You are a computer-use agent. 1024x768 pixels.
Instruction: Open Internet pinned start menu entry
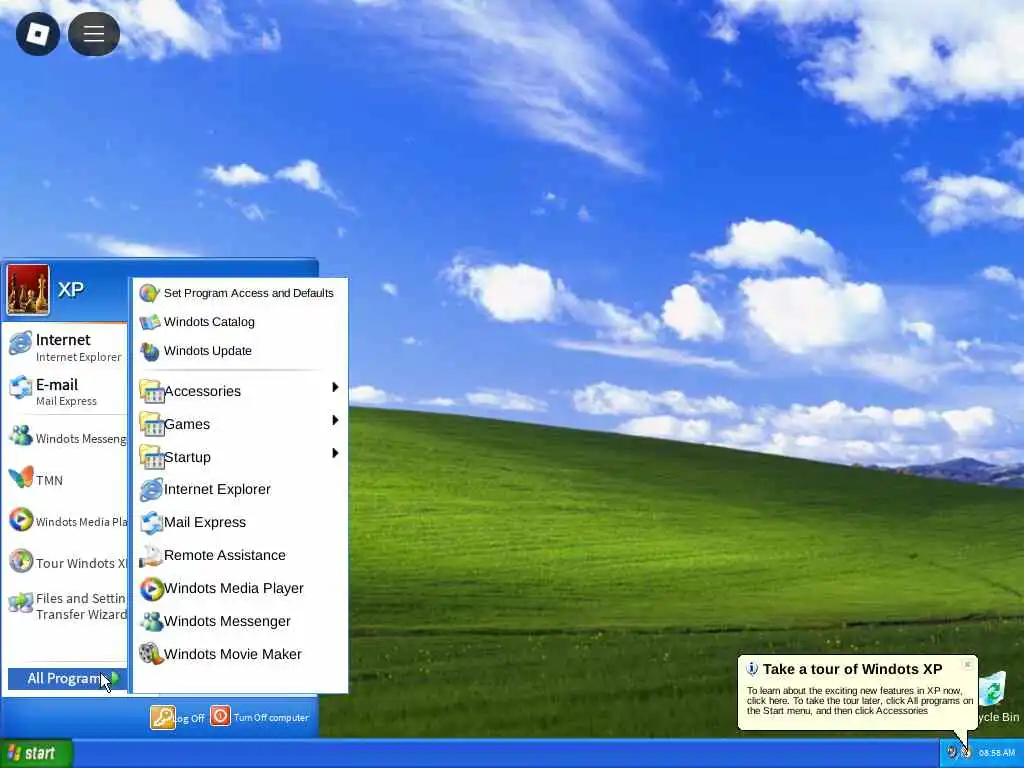(x=65, y=347)
